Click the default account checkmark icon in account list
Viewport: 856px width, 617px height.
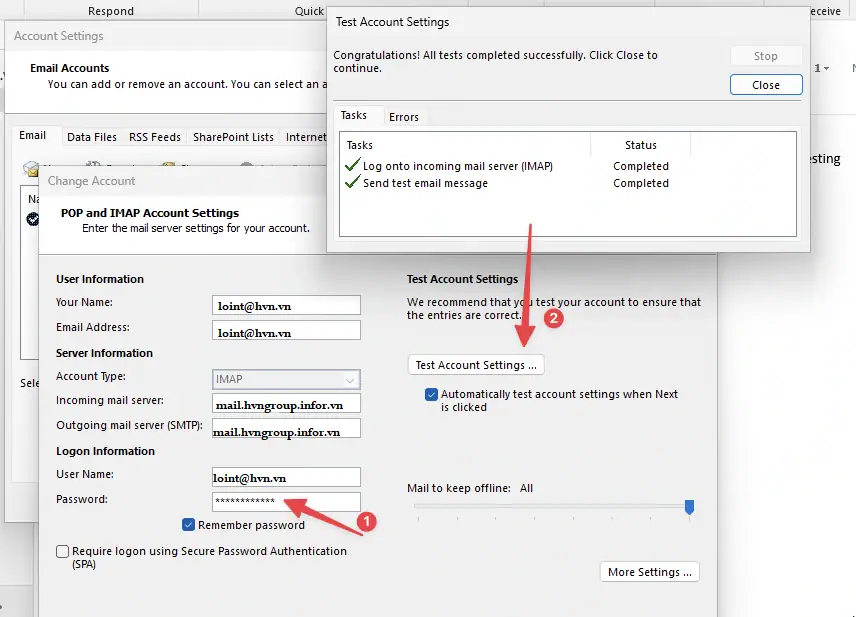click(x=33, y=219)
